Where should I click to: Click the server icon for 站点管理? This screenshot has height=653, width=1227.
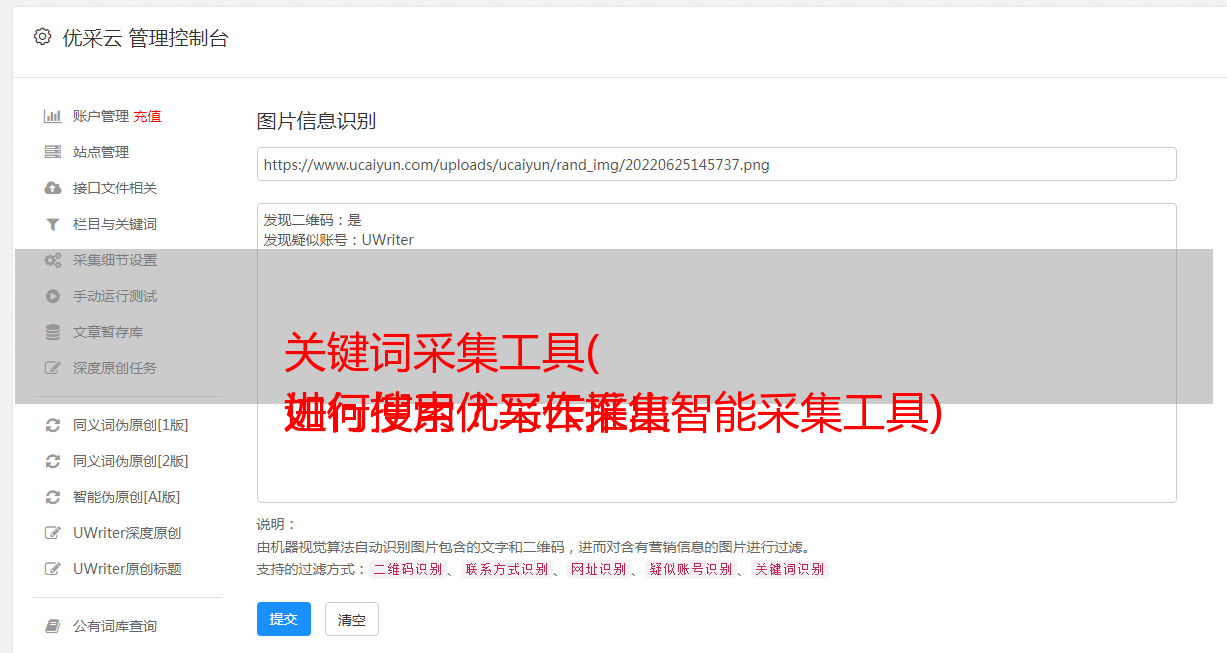(x=53, y=152)
